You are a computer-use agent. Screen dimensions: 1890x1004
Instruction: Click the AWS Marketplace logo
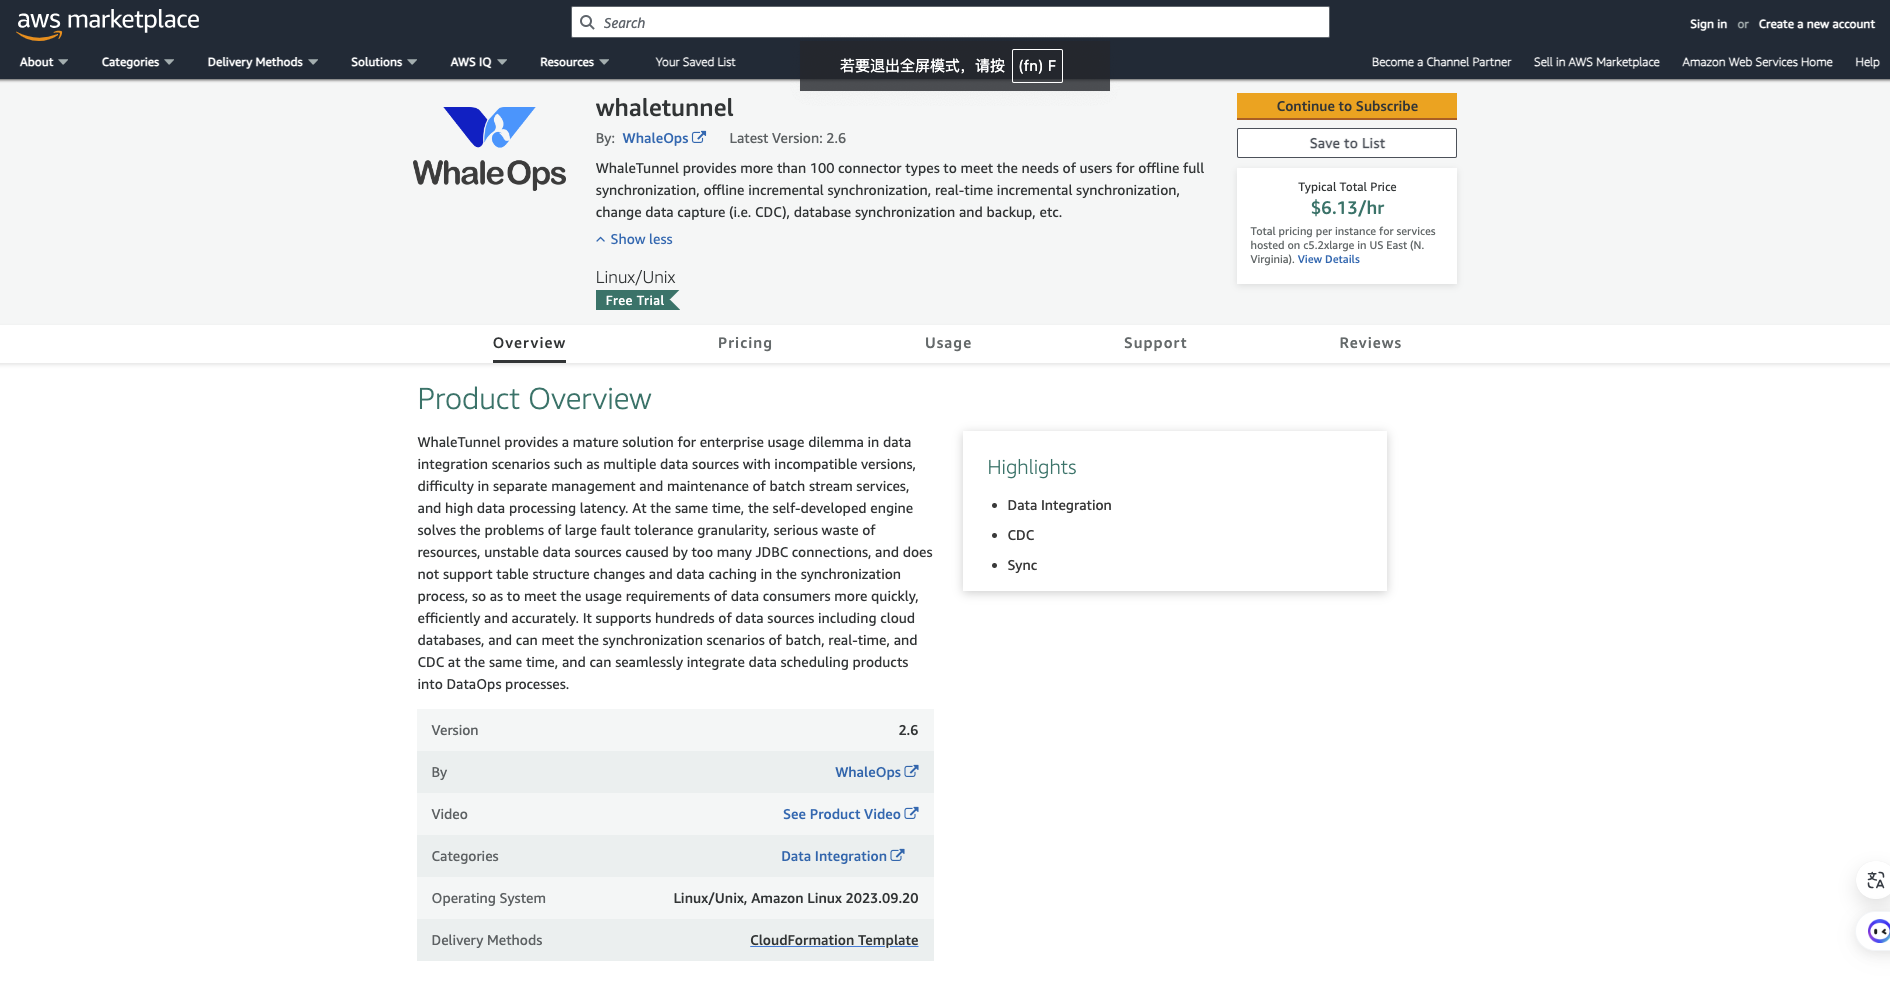[x=108, y=23]
